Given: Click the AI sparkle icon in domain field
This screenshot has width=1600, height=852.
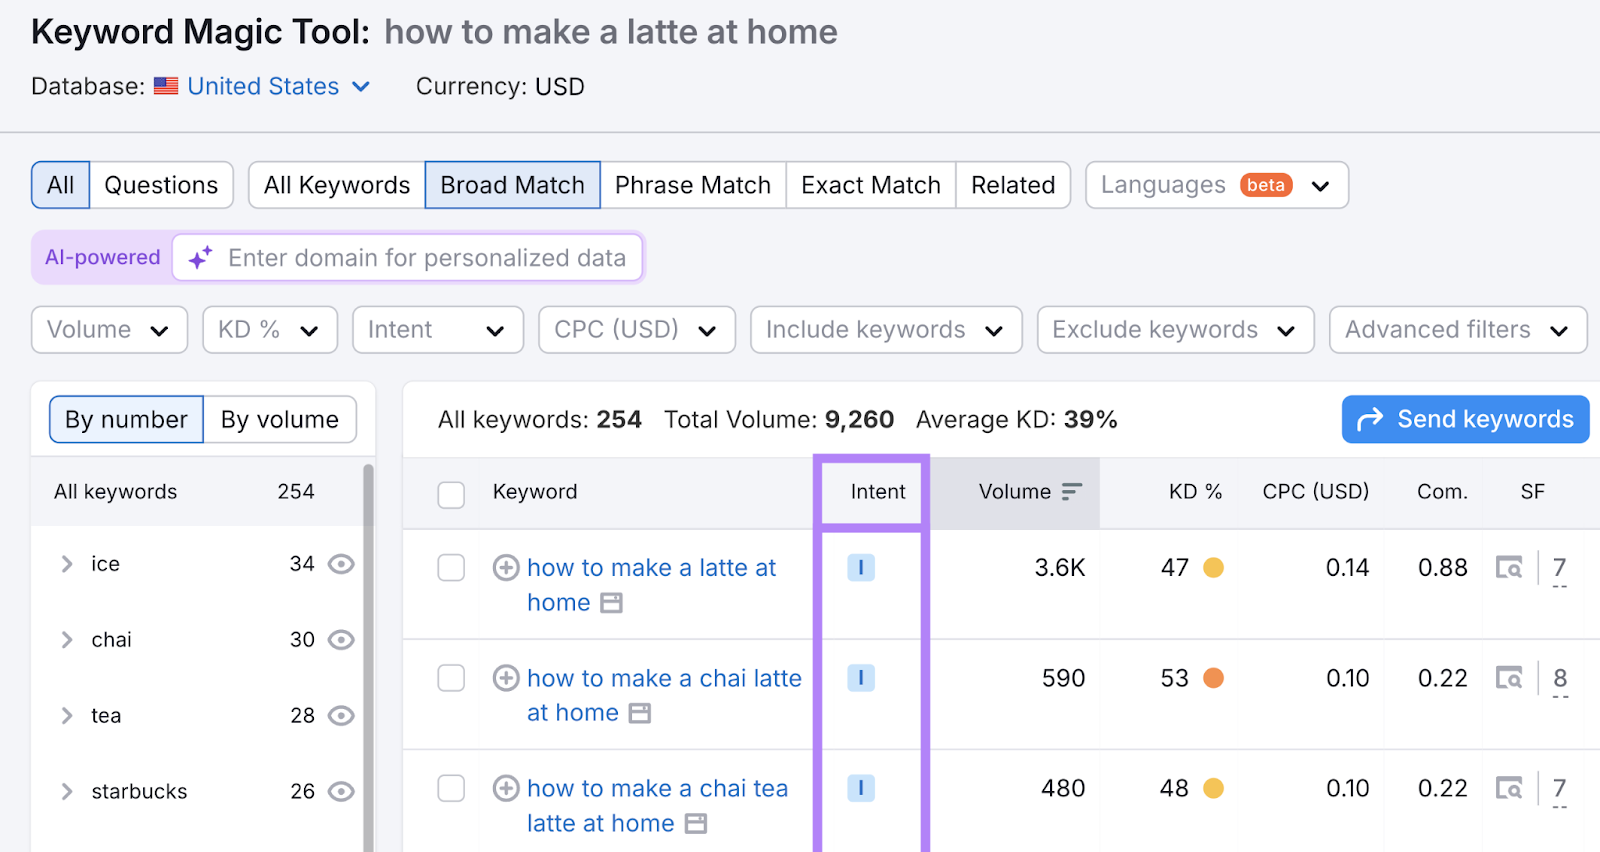Looking at the screenshot, I should pos(198,257).
